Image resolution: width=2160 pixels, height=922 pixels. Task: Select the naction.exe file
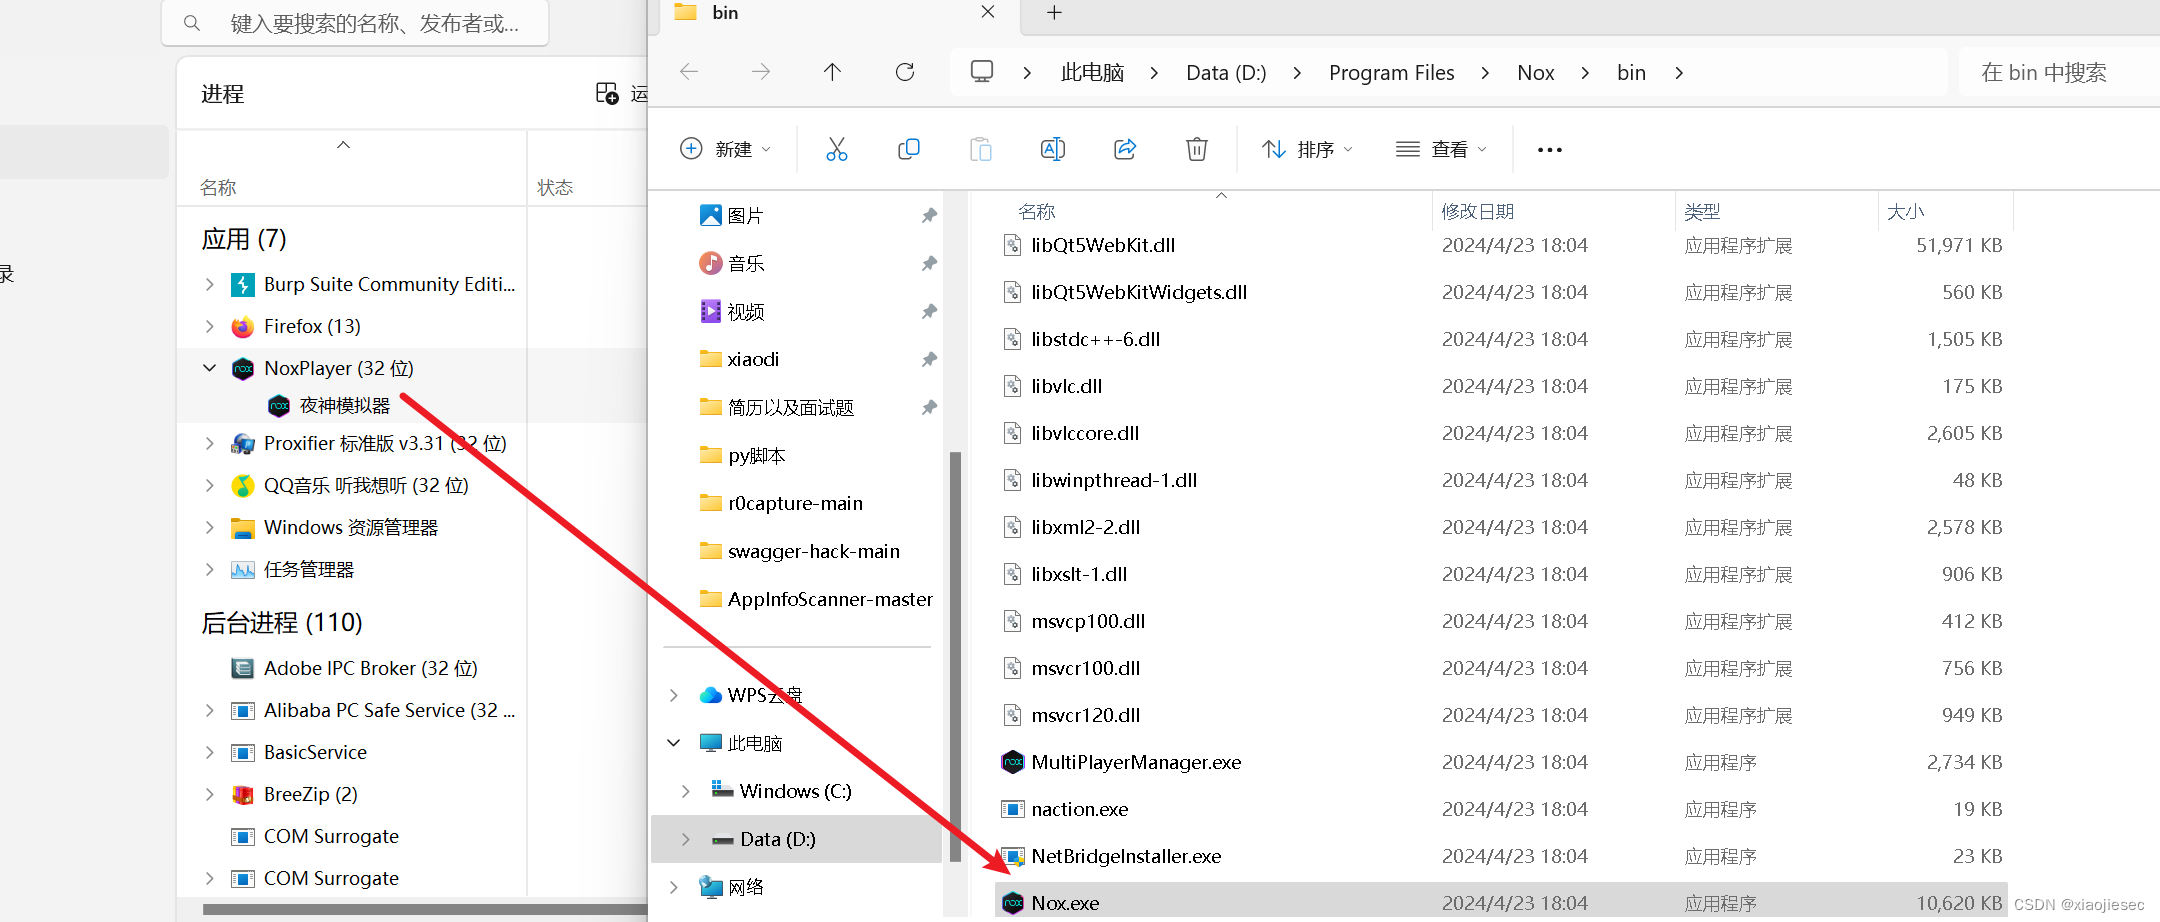[x=1079, y=809]
